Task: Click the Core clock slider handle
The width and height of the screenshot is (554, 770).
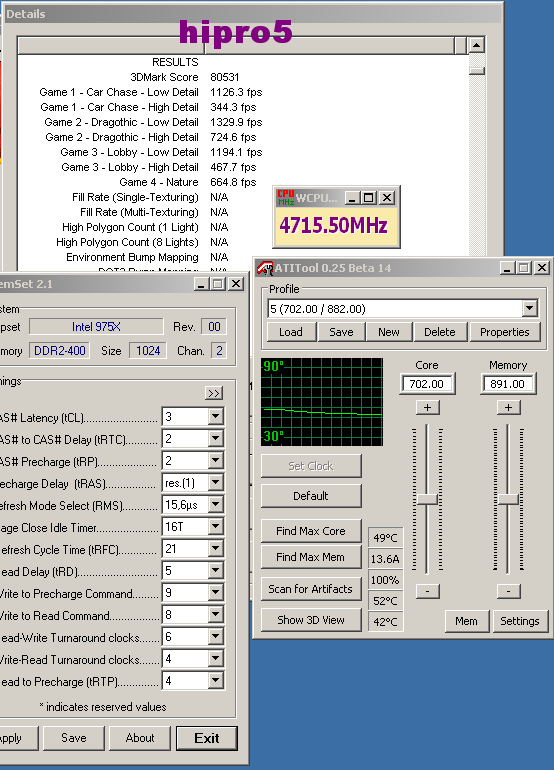Action: [427, 499]
